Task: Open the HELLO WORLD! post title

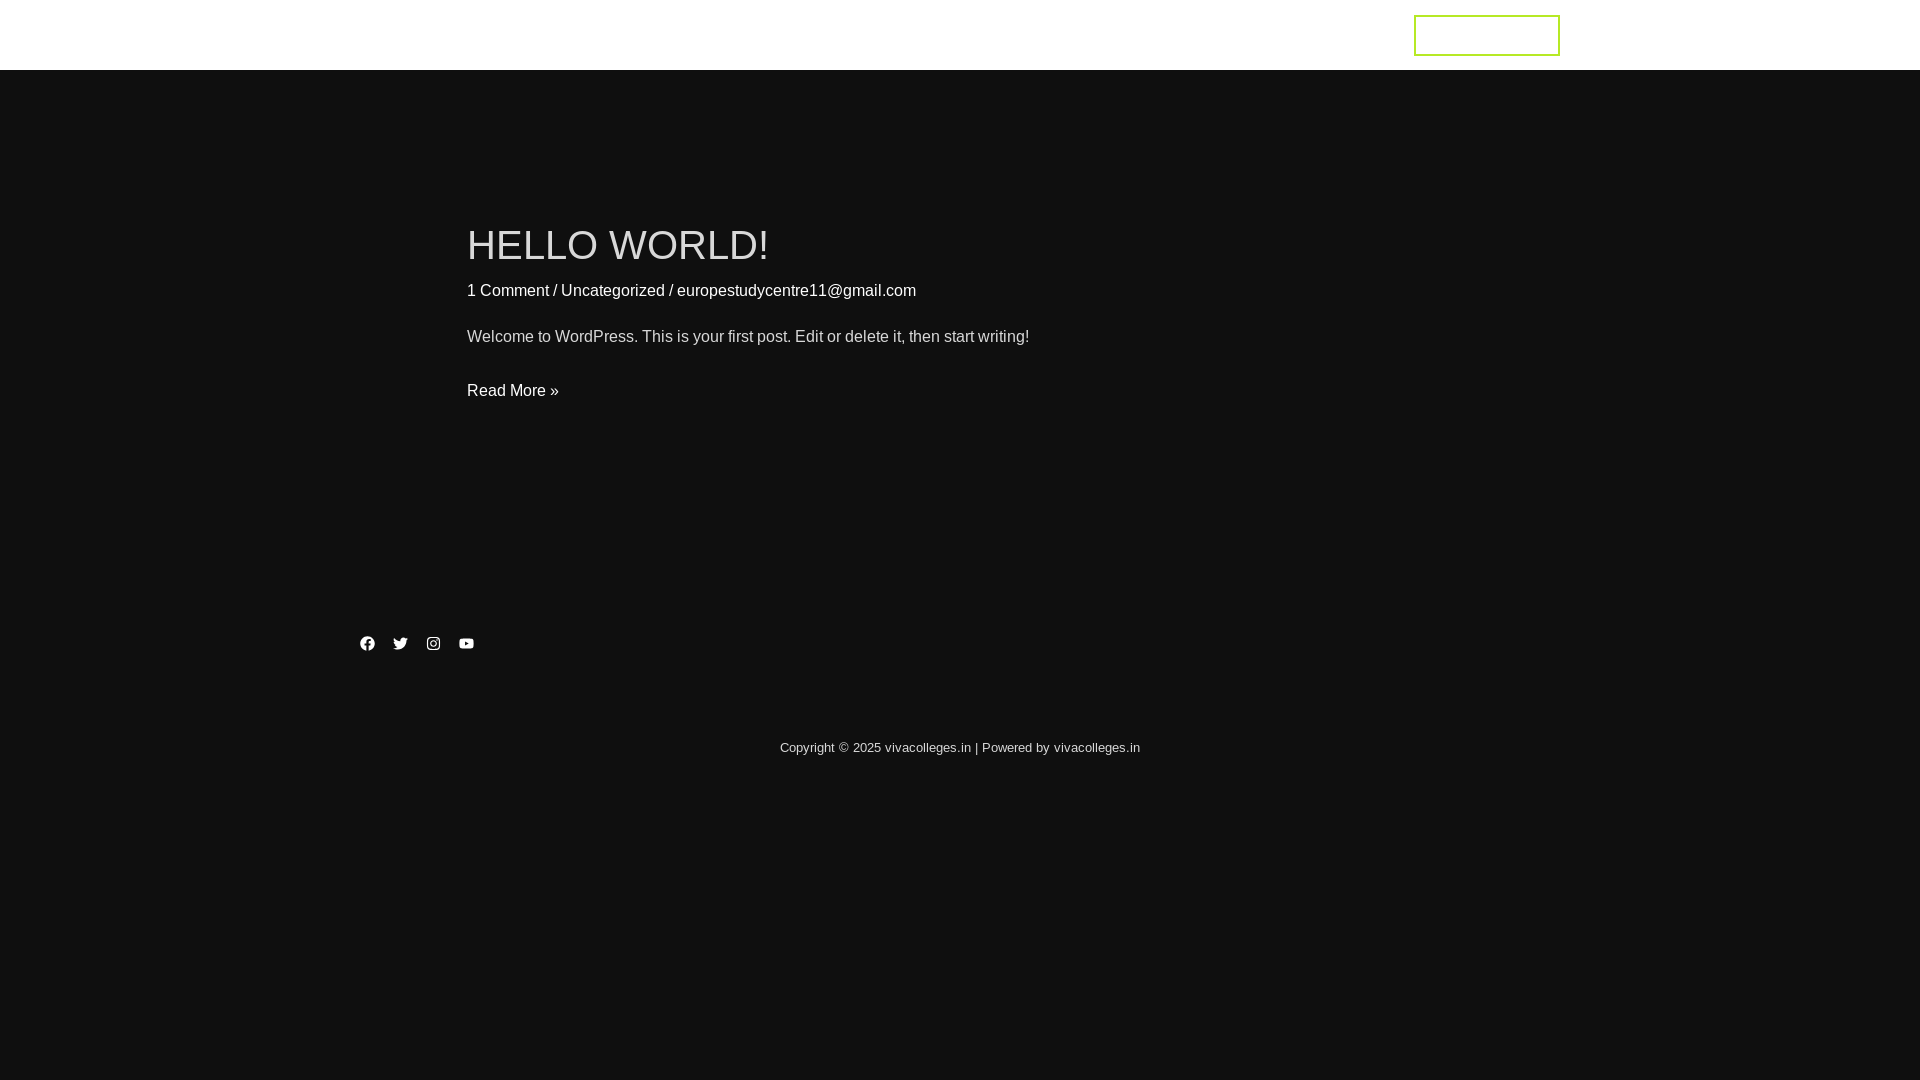Action: 617,245
